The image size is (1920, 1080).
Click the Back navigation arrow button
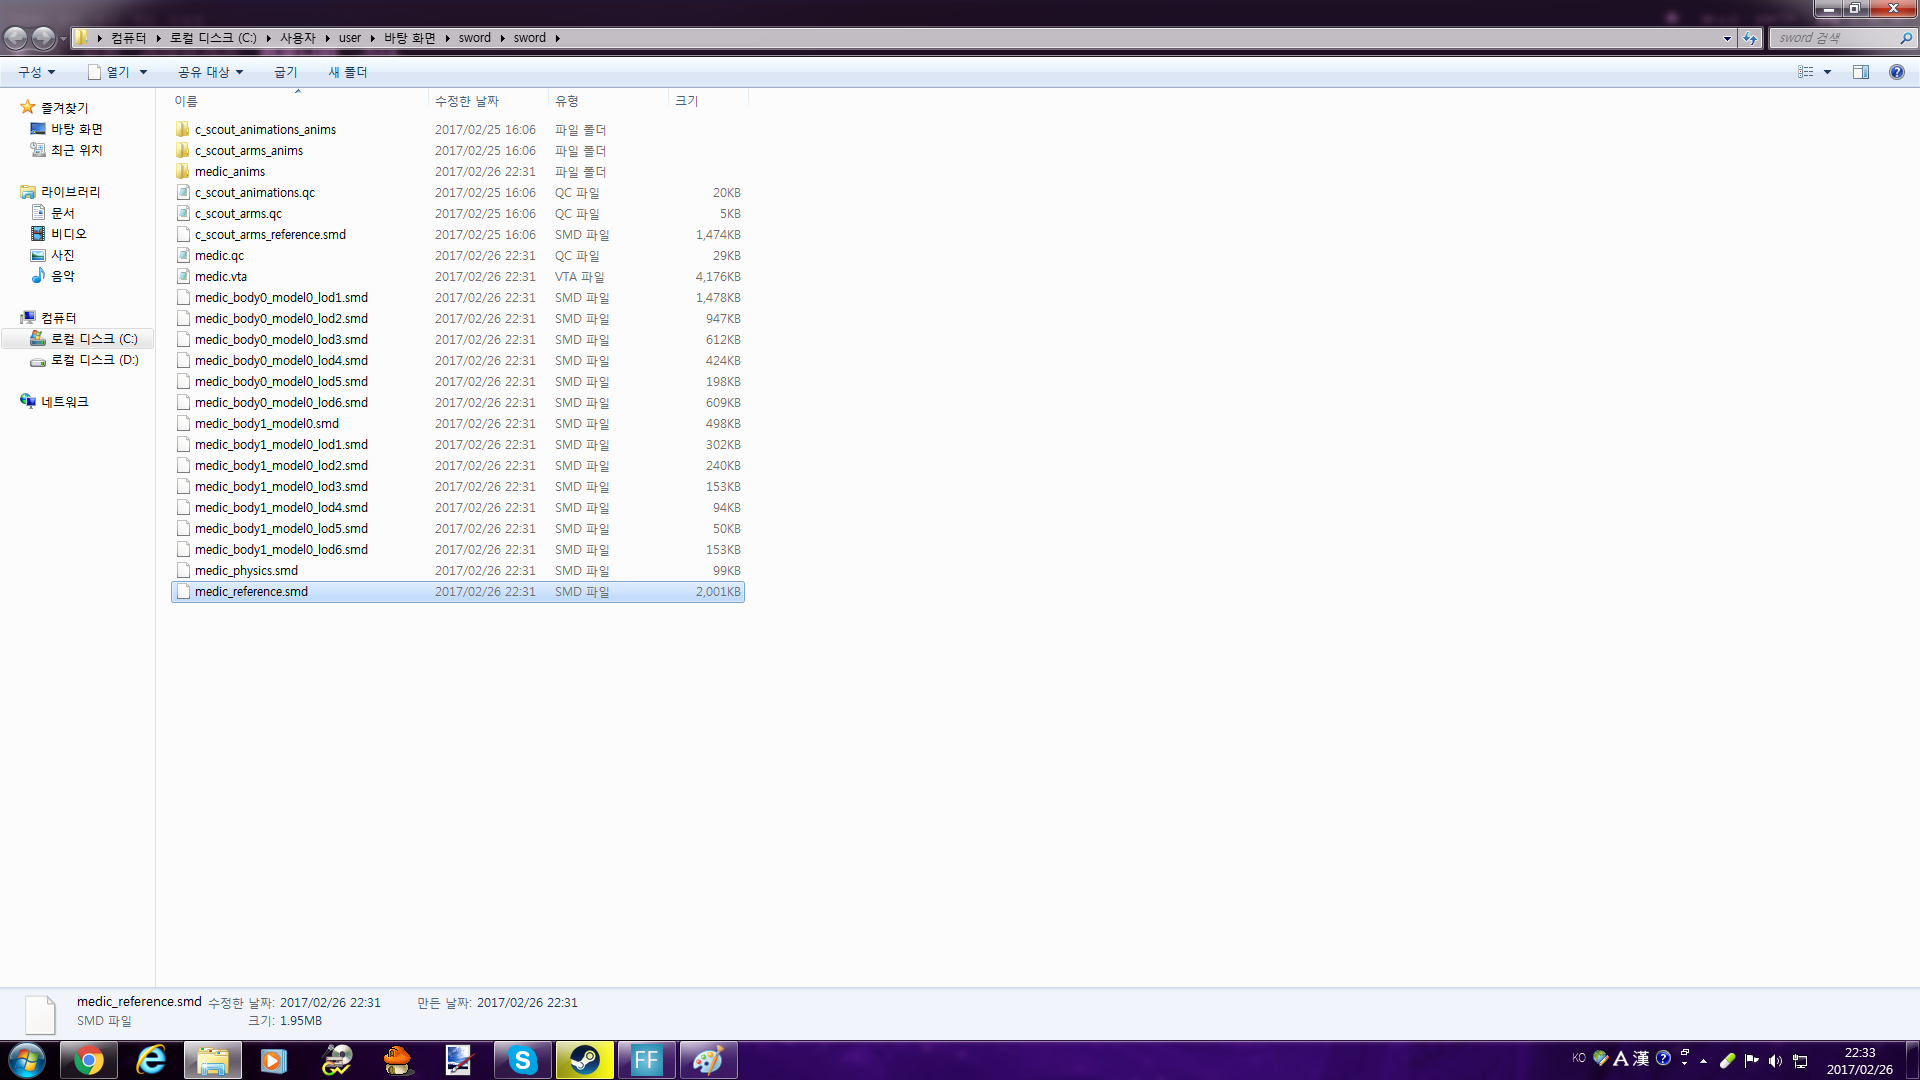[16, 38]
